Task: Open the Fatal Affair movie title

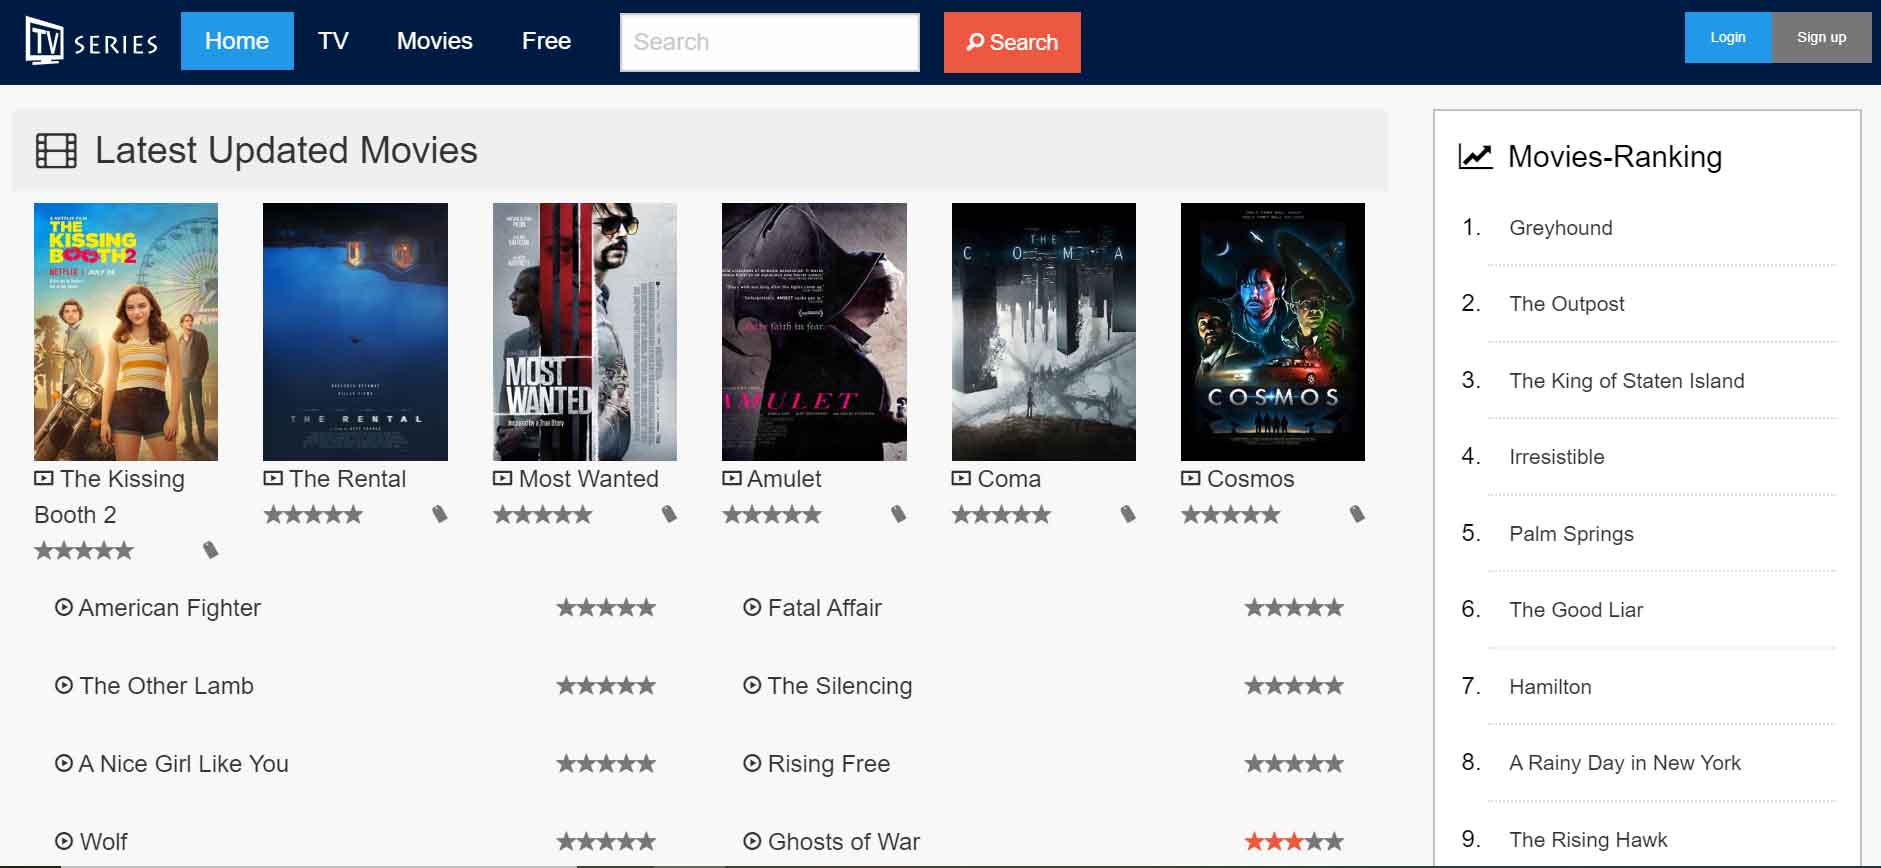Action: click(x=825, y=608)
